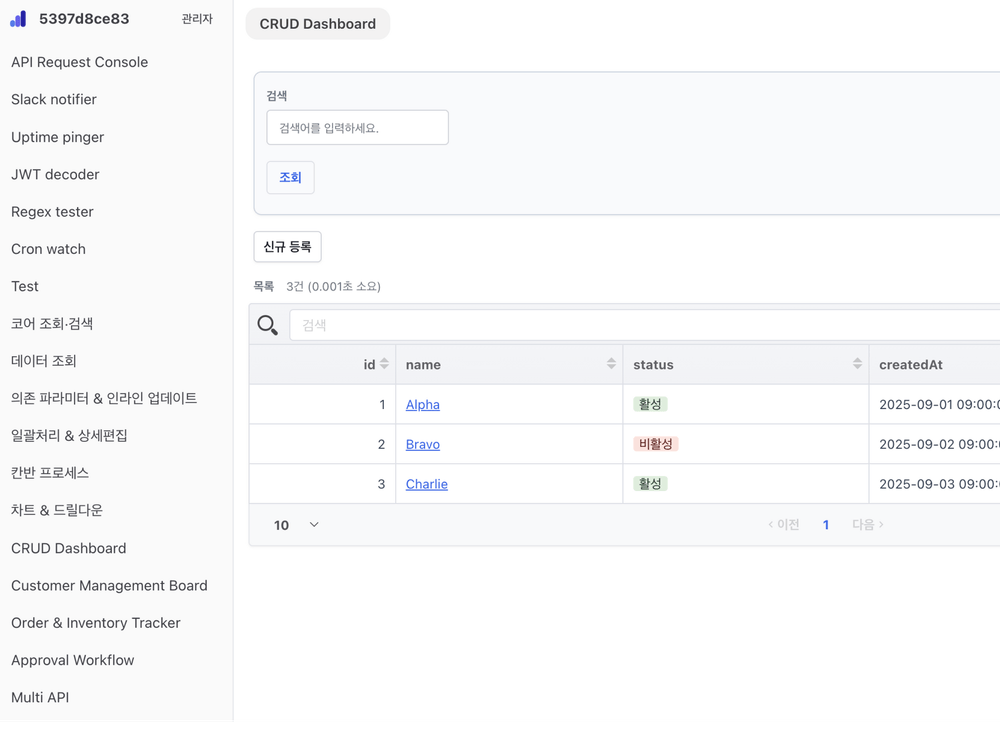Click the 다음 next page button
Viewport: 1000px width, 750px height.
867,525
